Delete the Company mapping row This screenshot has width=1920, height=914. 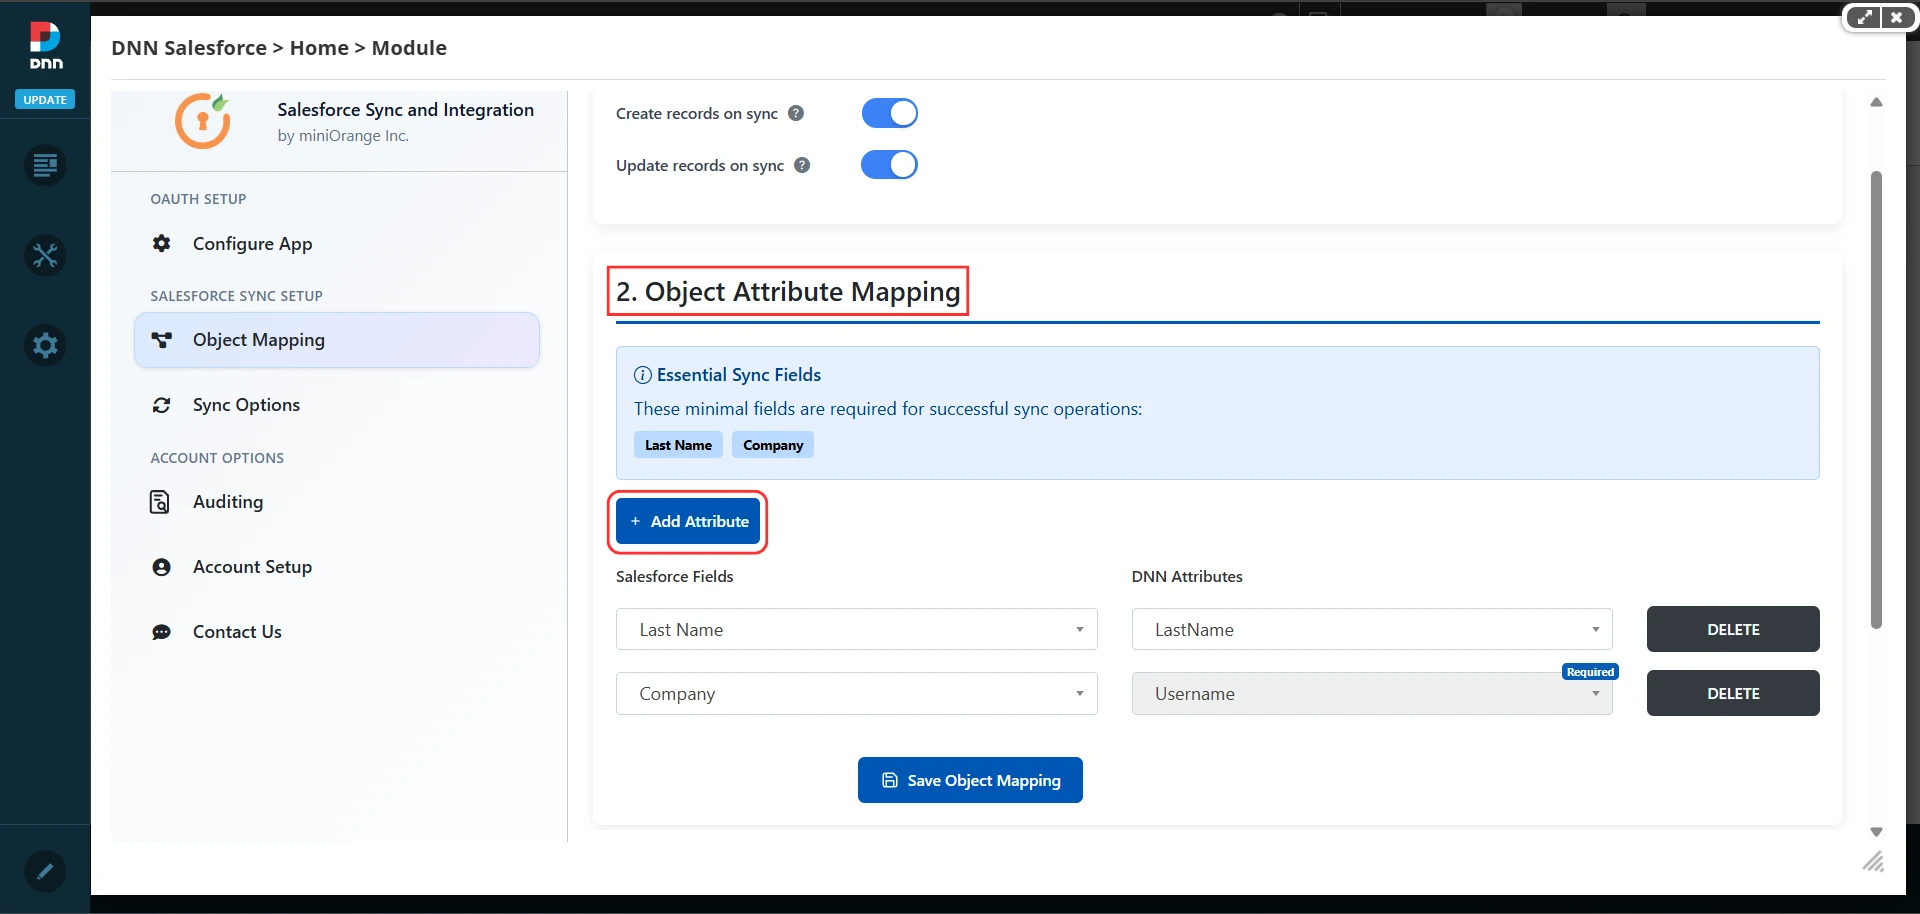[1733, 693]
